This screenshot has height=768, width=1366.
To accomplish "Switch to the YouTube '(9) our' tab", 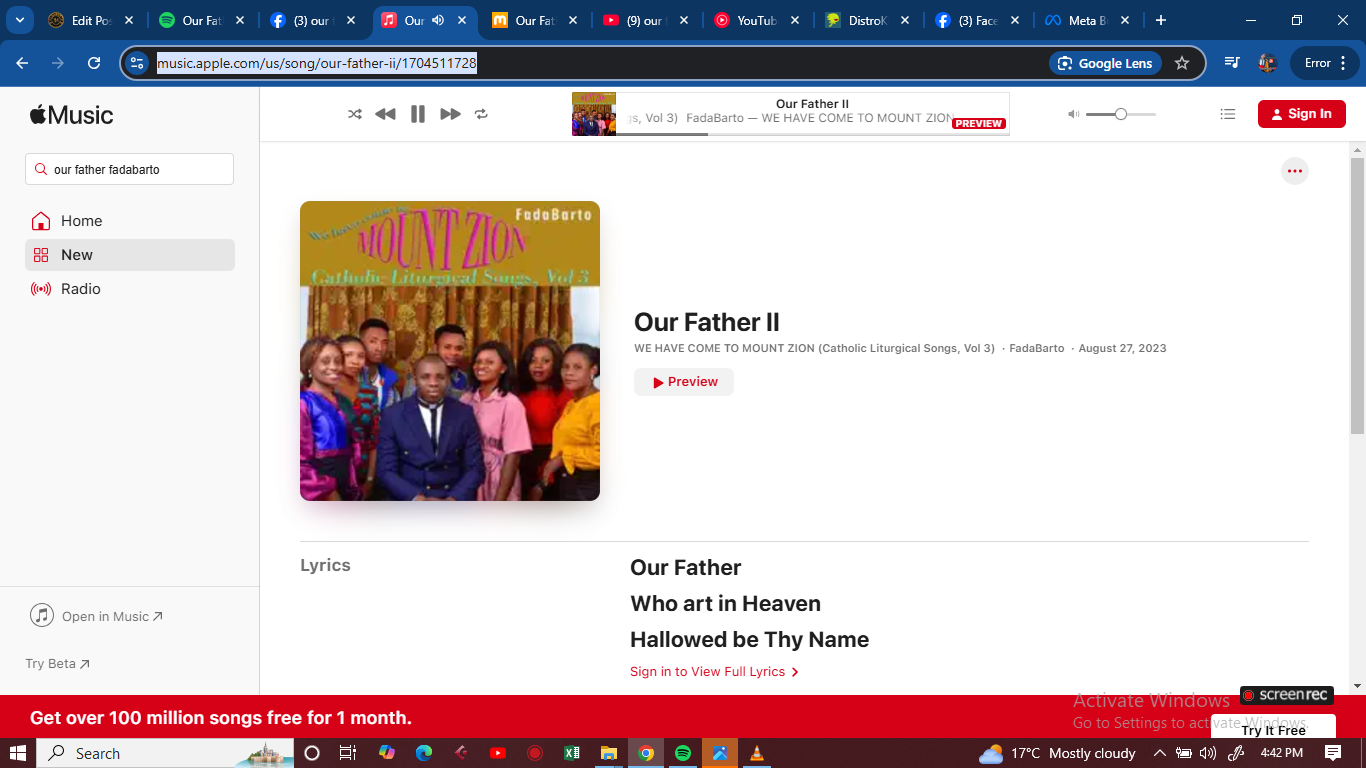I will [x=645, y=20].
